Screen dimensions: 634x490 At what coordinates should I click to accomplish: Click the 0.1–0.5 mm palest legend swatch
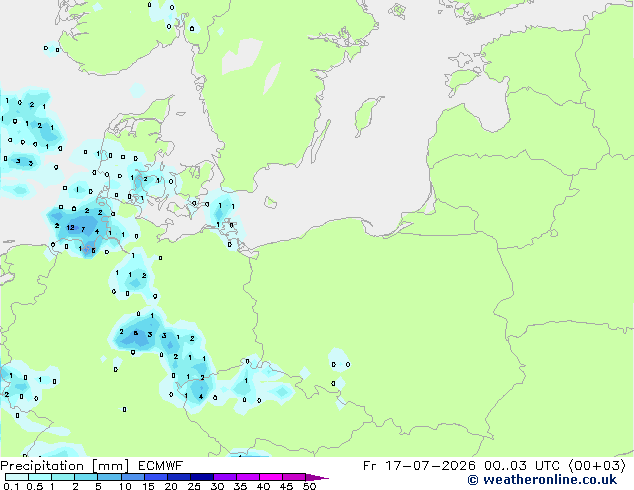pyautogui.click(x=17, y=477)
